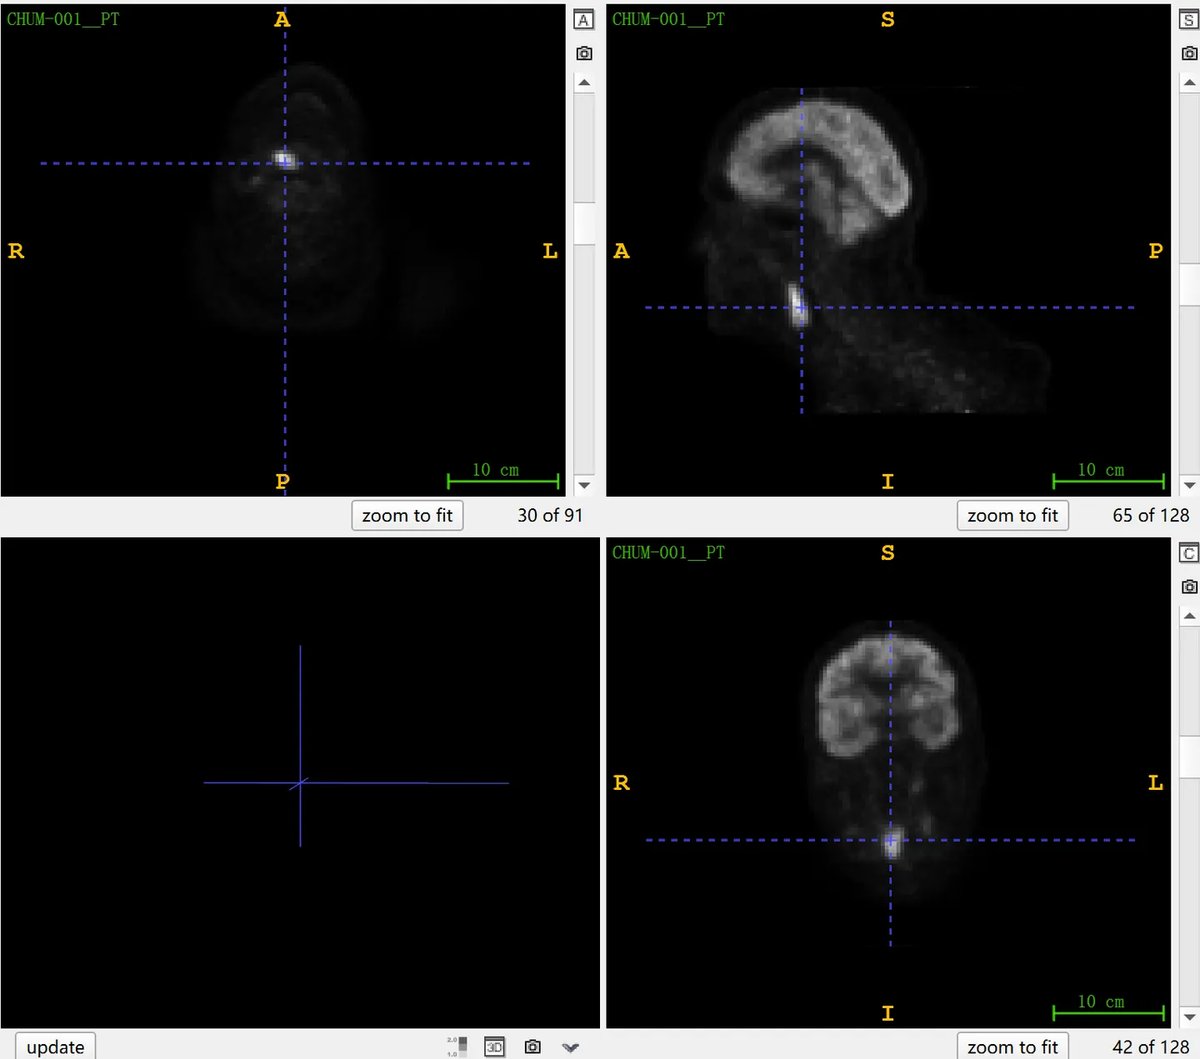The image size is (1200, 1059).
Task: Expand the sagittal view with the S layout icon
Action: coord(1189,20)
